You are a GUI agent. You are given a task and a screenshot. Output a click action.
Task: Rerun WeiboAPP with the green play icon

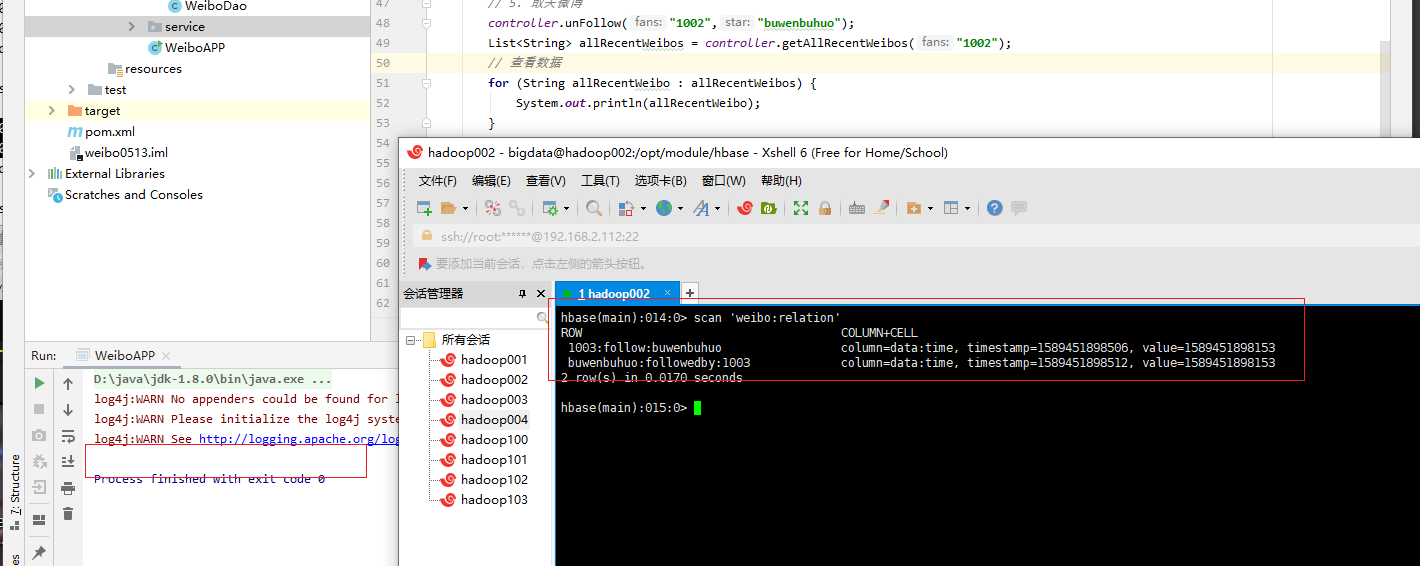[x=39, y=383]
